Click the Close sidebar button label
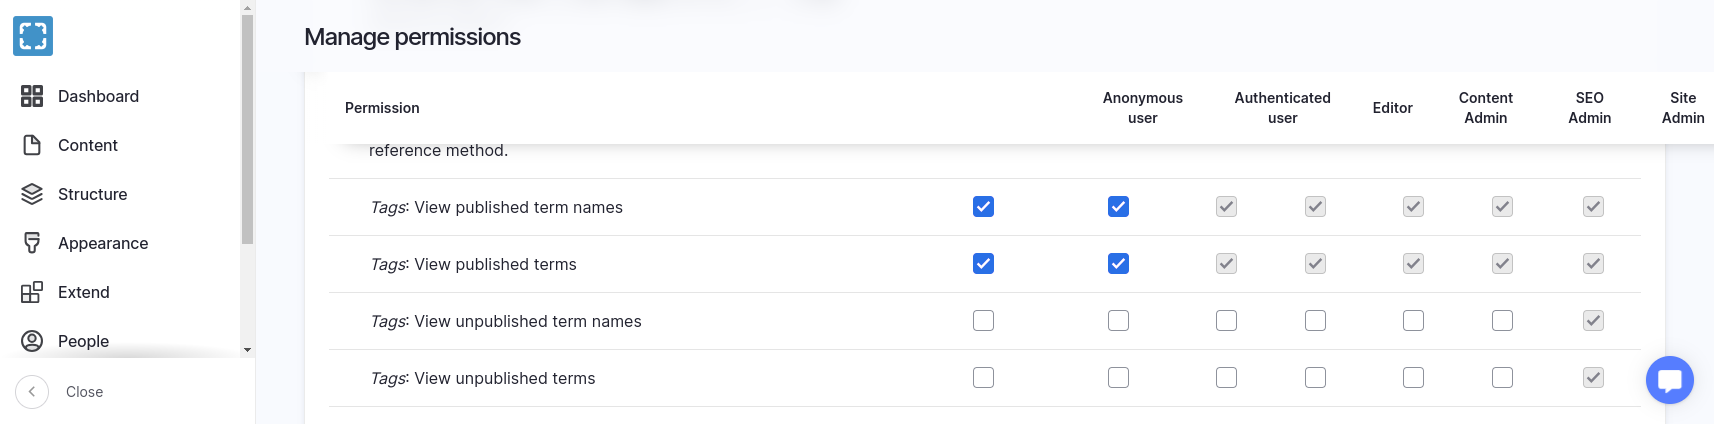This screenshot has height=424, width=1714. [84, 392]
